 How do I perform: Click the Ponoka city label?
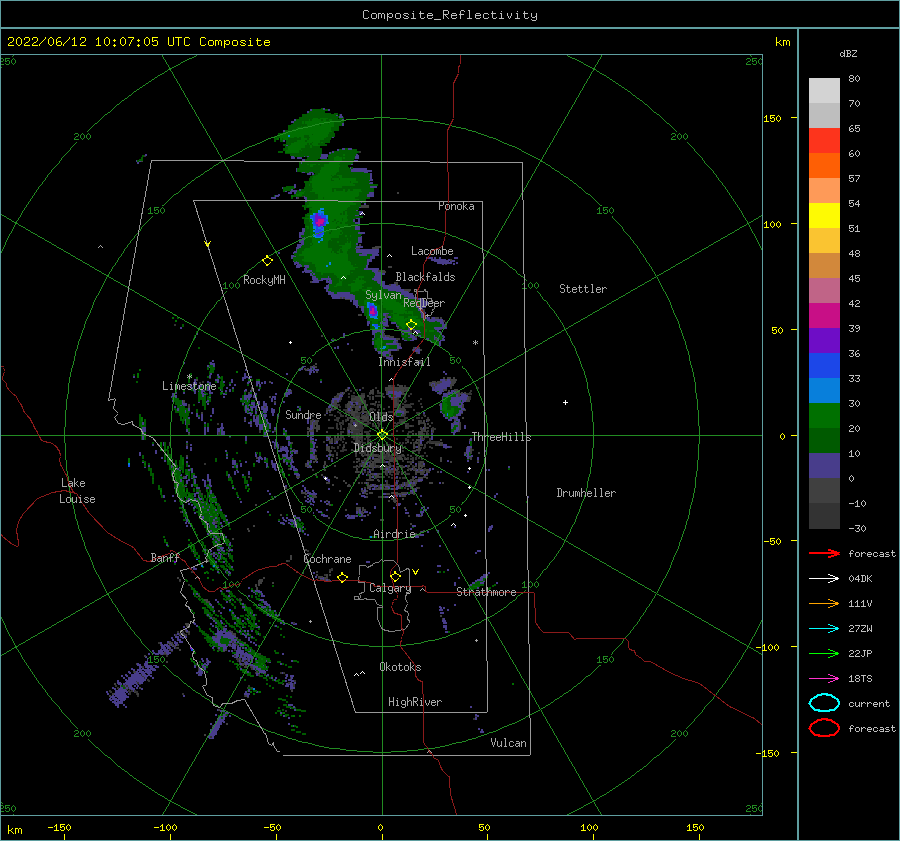point(456,206)
